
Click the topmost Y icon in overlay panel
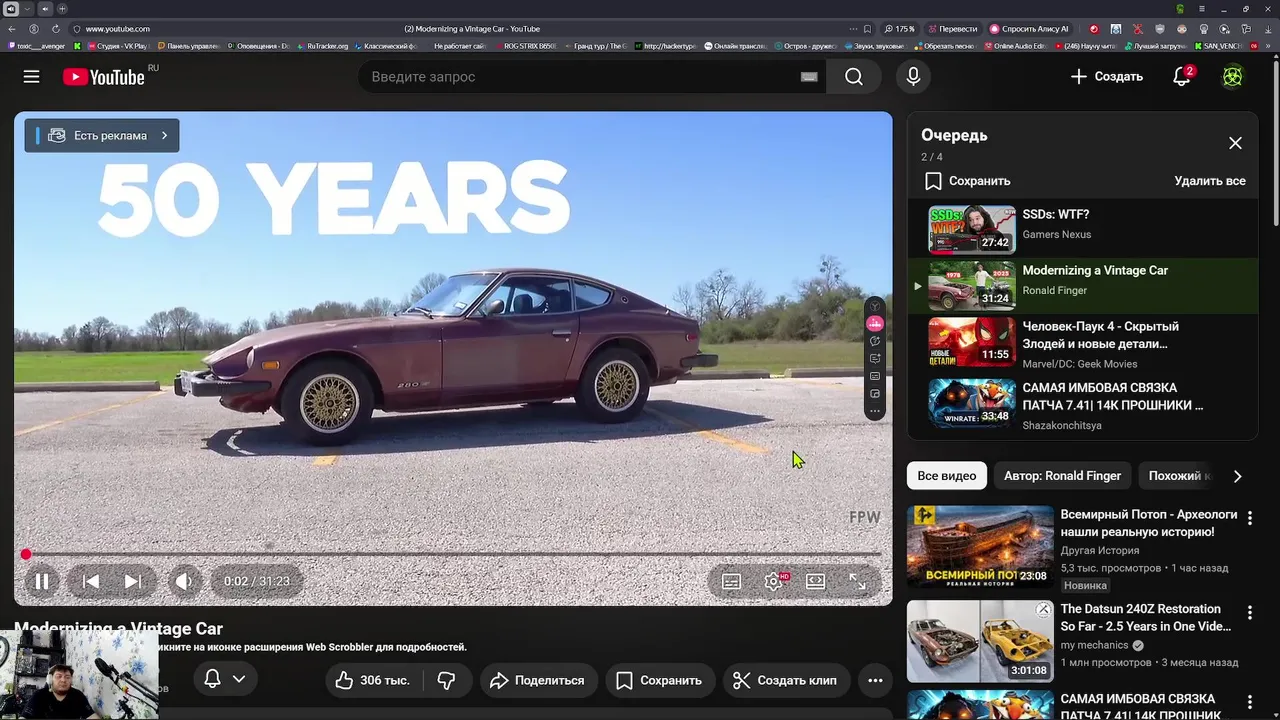pos(875,306)
